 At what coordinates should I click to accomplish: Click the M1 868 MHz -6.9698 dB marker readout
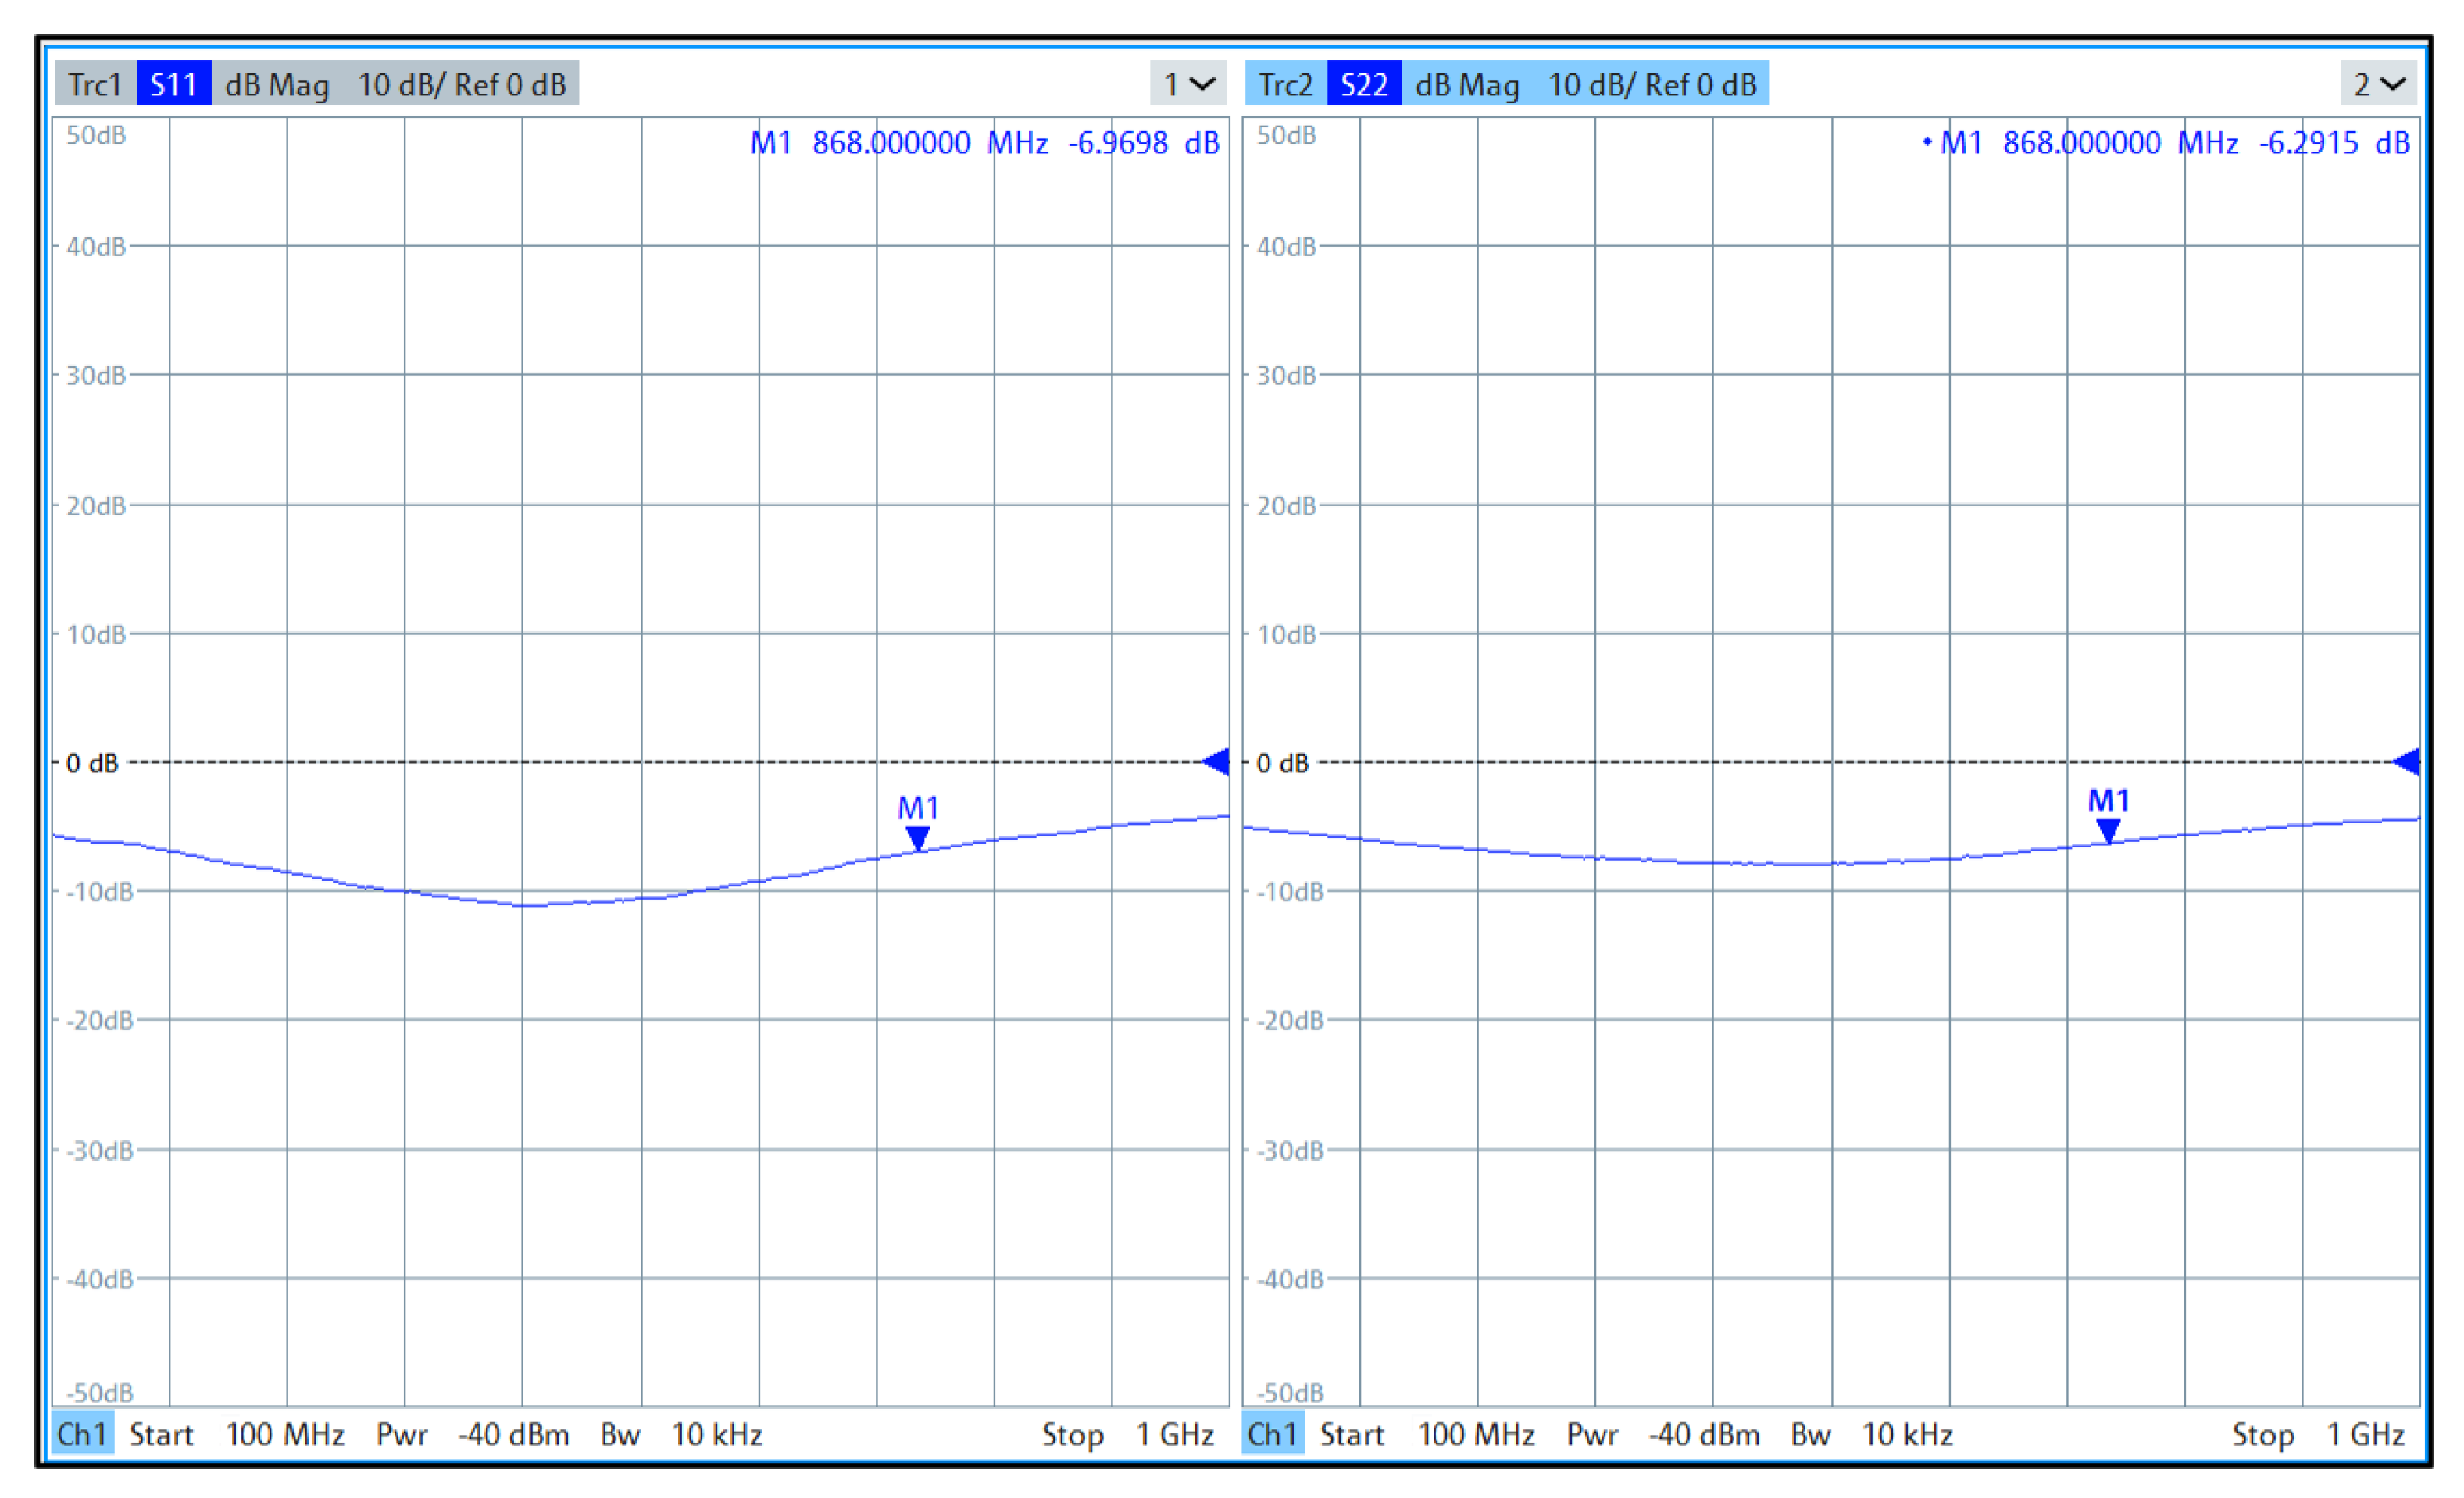[984, 143]
